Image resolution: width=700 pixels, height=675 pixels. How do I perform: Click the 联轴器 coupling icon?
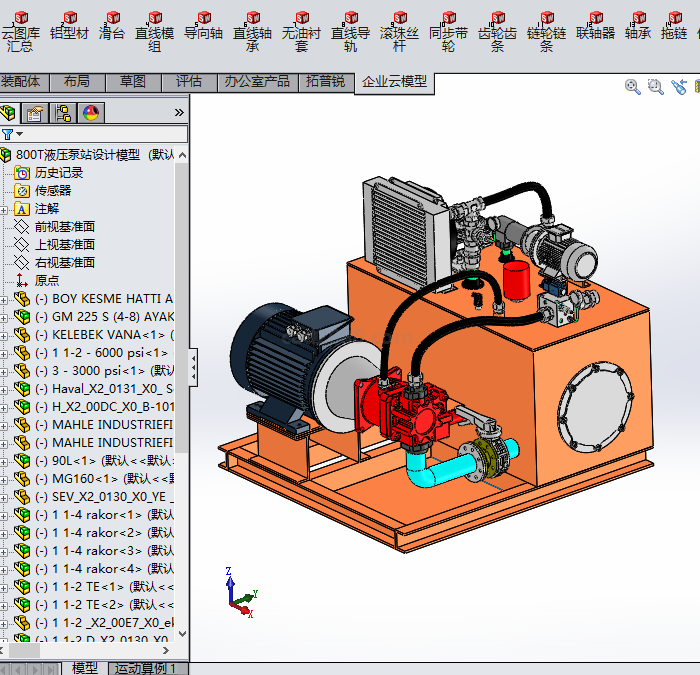[x=596, y=26]
